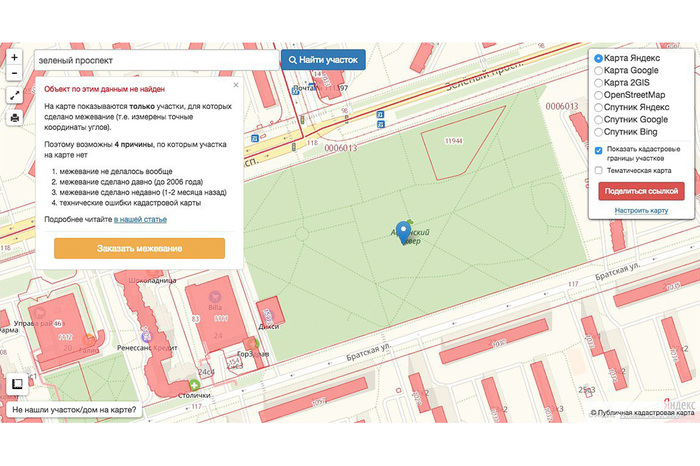
Task: Zoom in with the plus button
Action: click(14, 58)
